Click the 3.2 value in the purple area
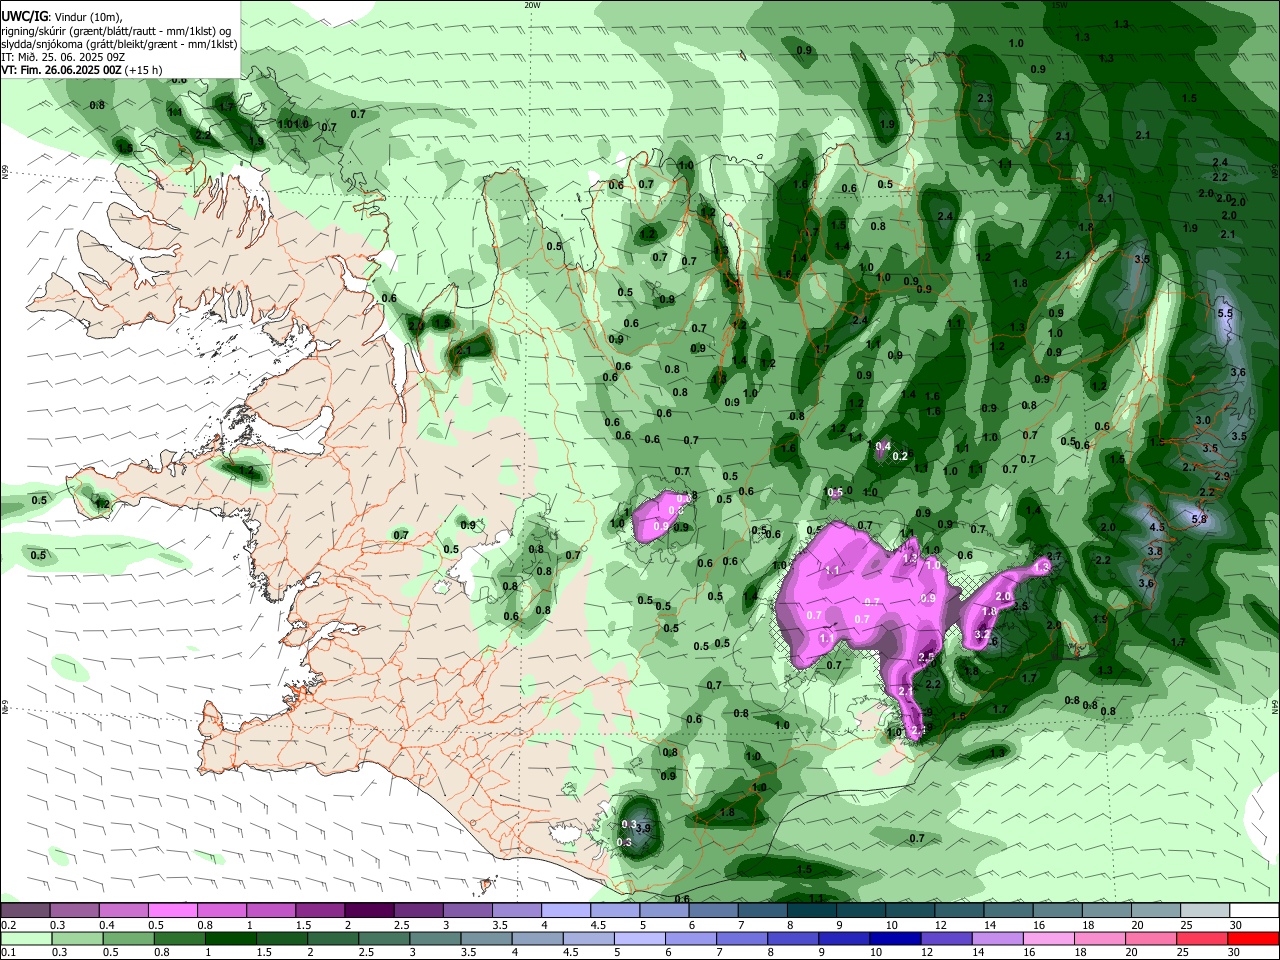1280x960 pixels. click(x=982, y=634)
